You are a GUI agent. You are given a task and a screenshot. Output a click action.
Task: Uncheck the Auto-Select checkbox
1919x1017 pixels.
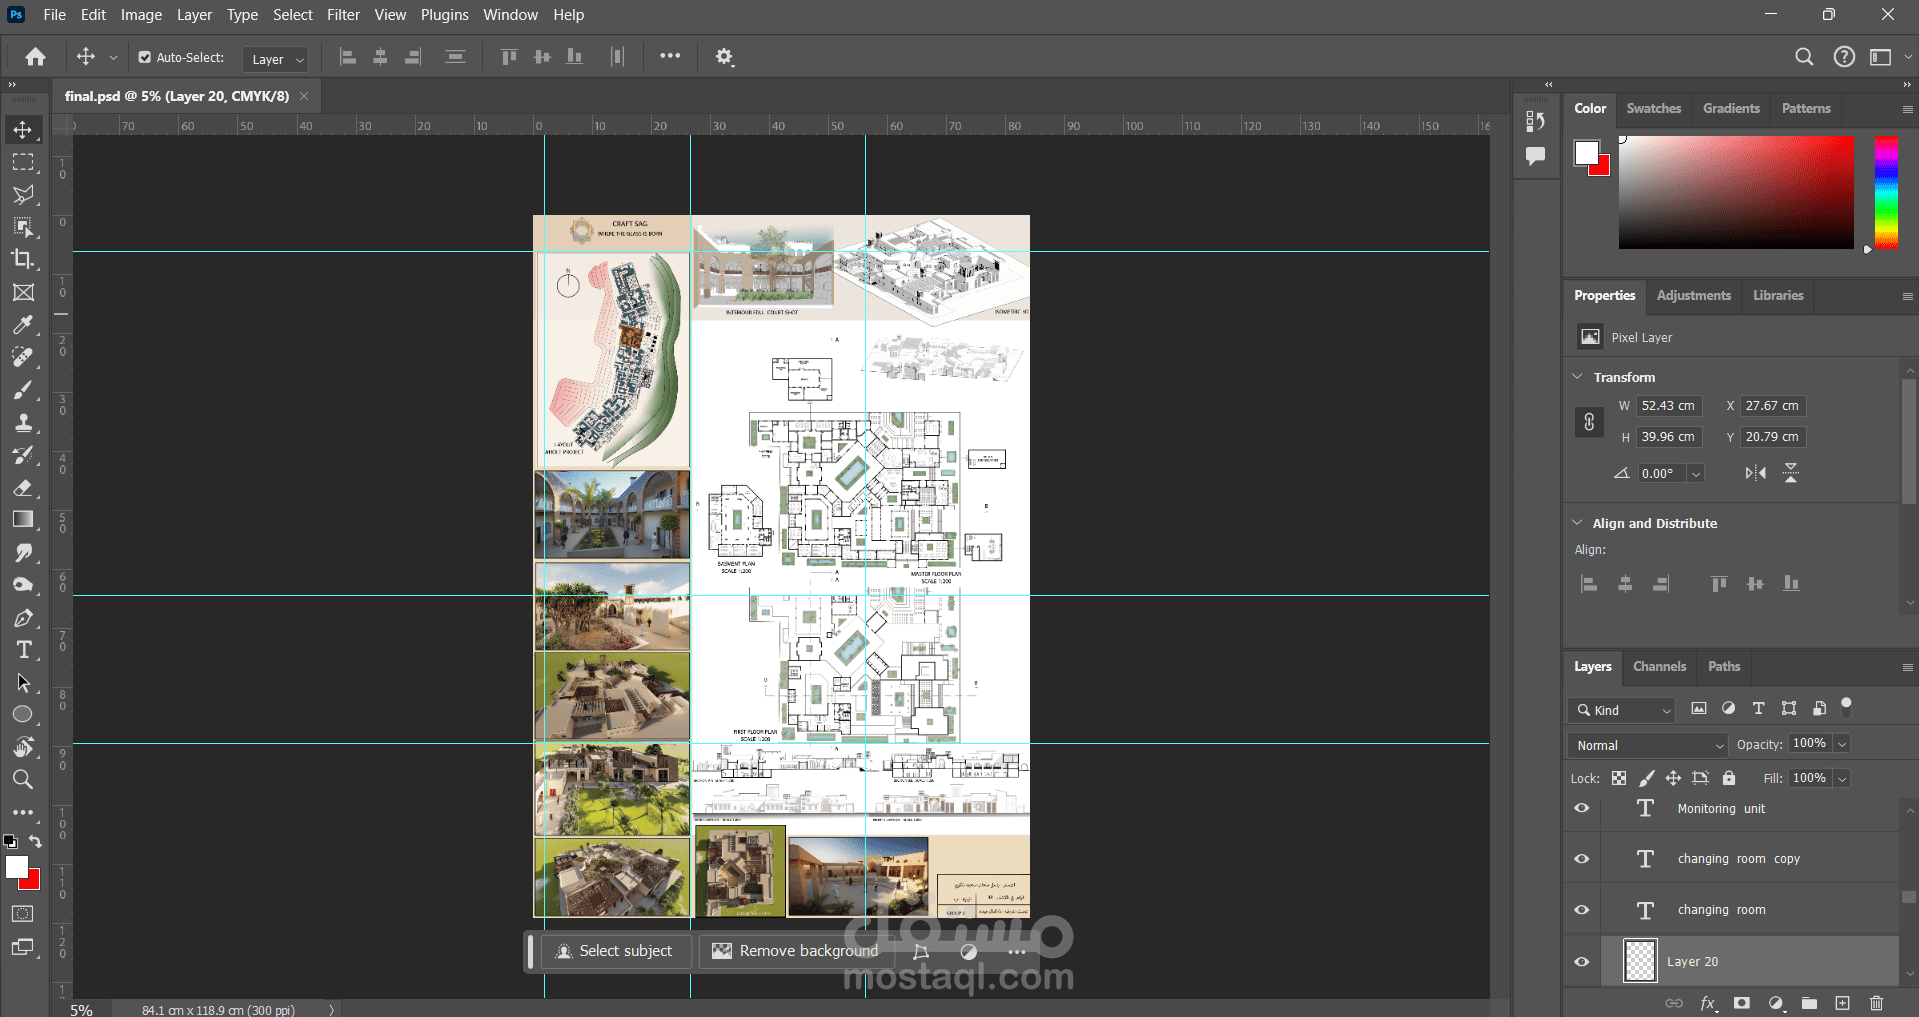coord(145,58)
